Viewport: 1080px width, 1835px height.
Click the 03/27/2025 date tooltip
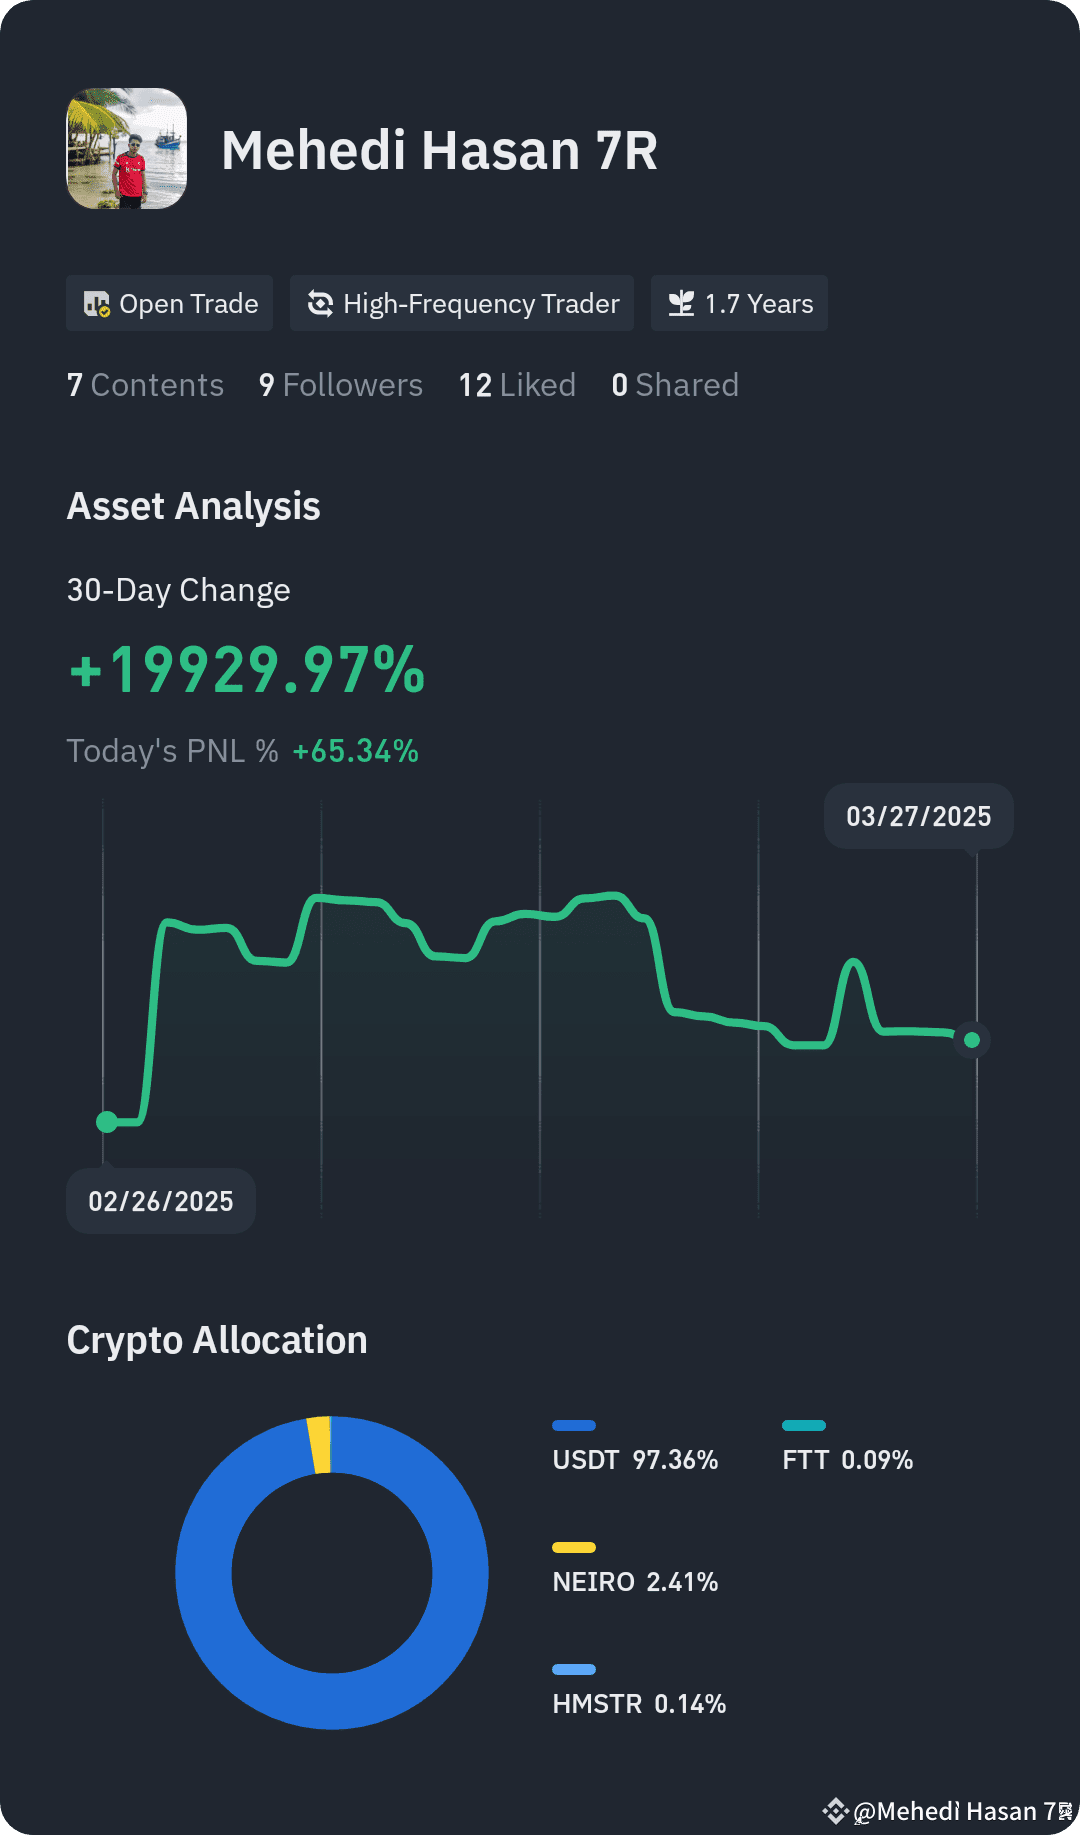(x=919, y=816)
